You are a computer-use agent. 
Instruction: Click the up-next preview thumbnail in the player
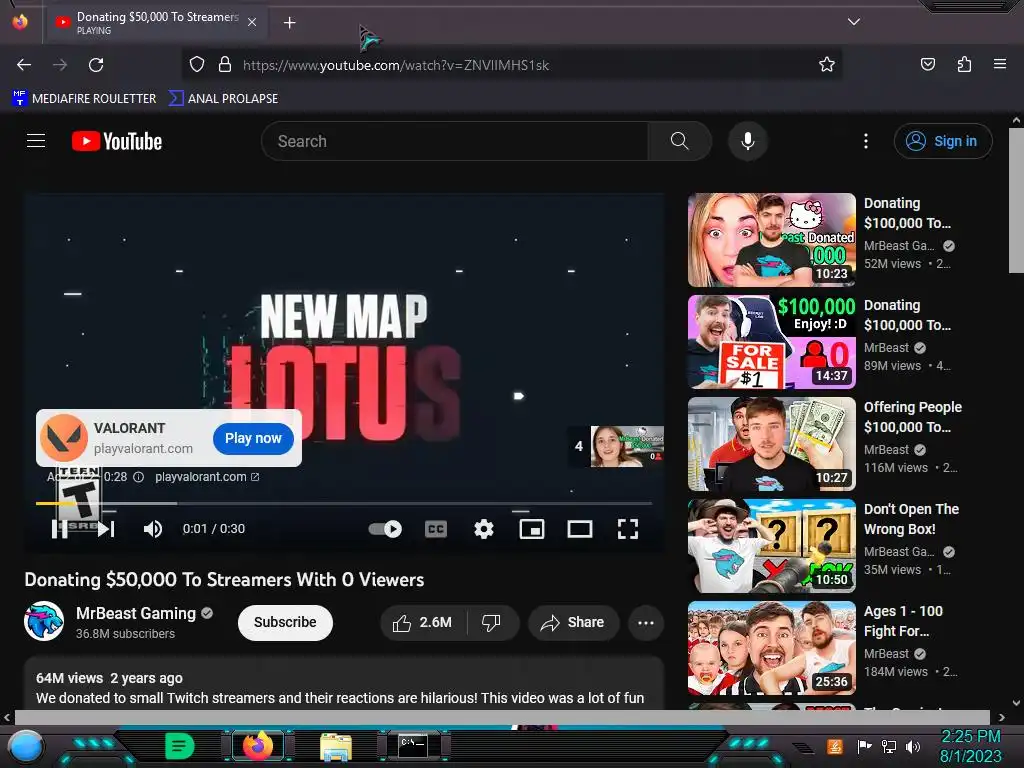627,446
